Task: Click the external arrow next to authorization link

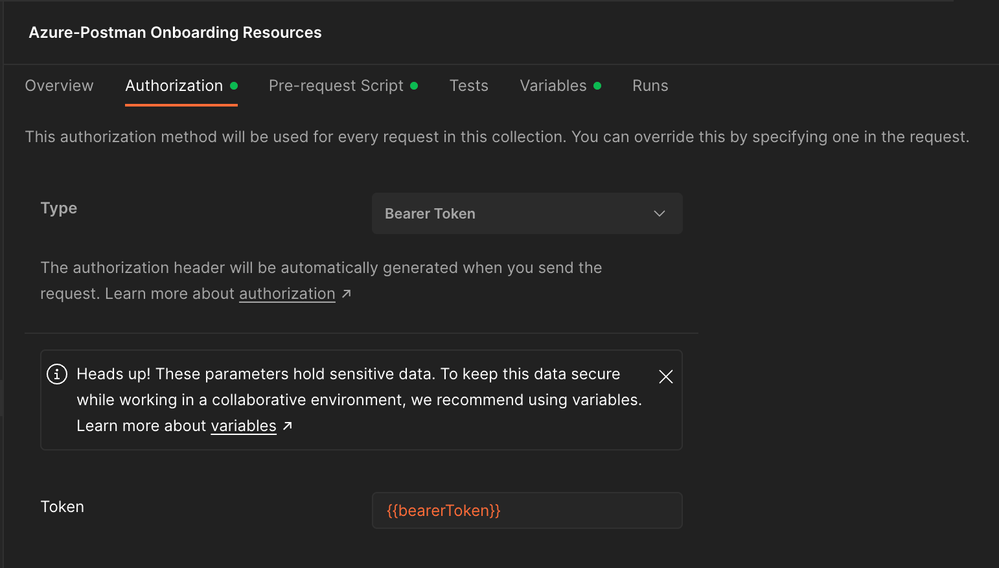Action: tap(346, 294)
